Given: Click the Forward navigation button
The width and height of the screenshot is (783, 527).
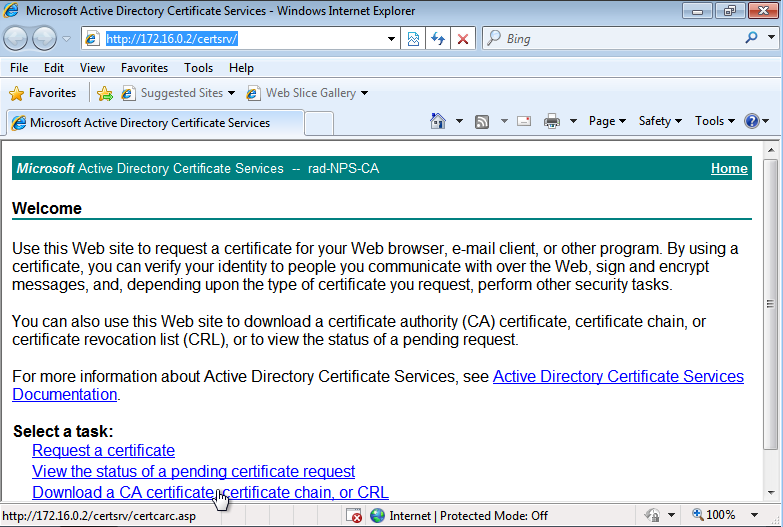Looking at the screenshot, I should pyautogui.click(x=44, y=38).
